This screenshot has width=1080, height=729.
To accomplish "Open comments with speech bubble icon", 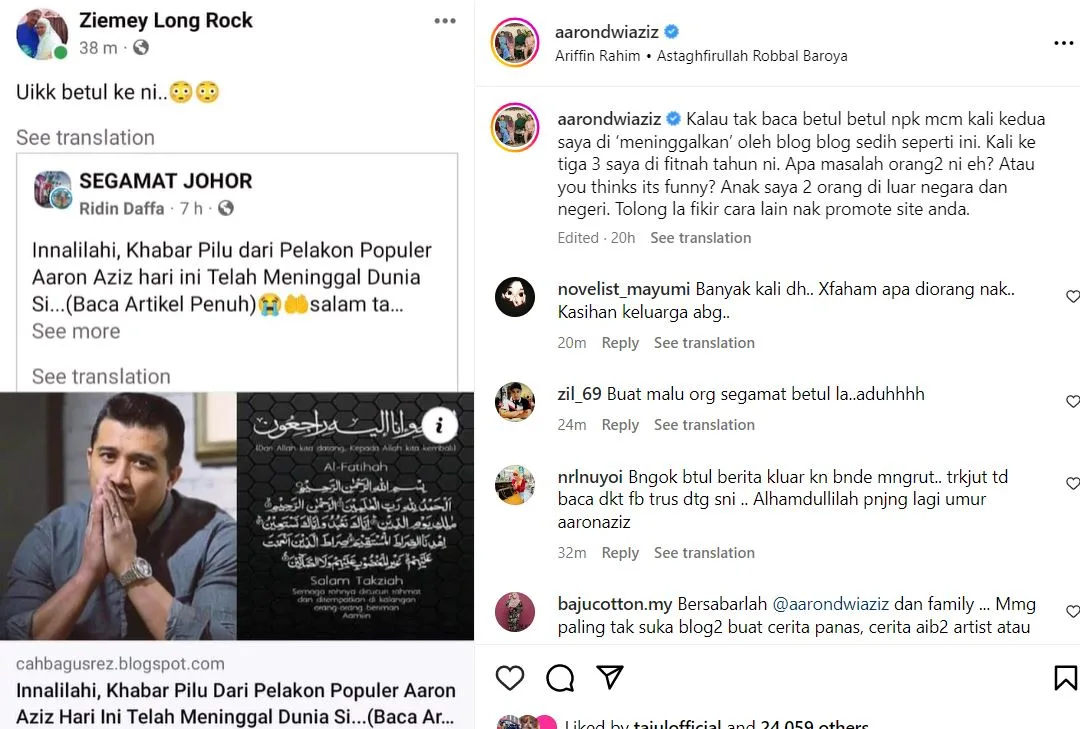I will pyautogui.click(x=560, y=678).
